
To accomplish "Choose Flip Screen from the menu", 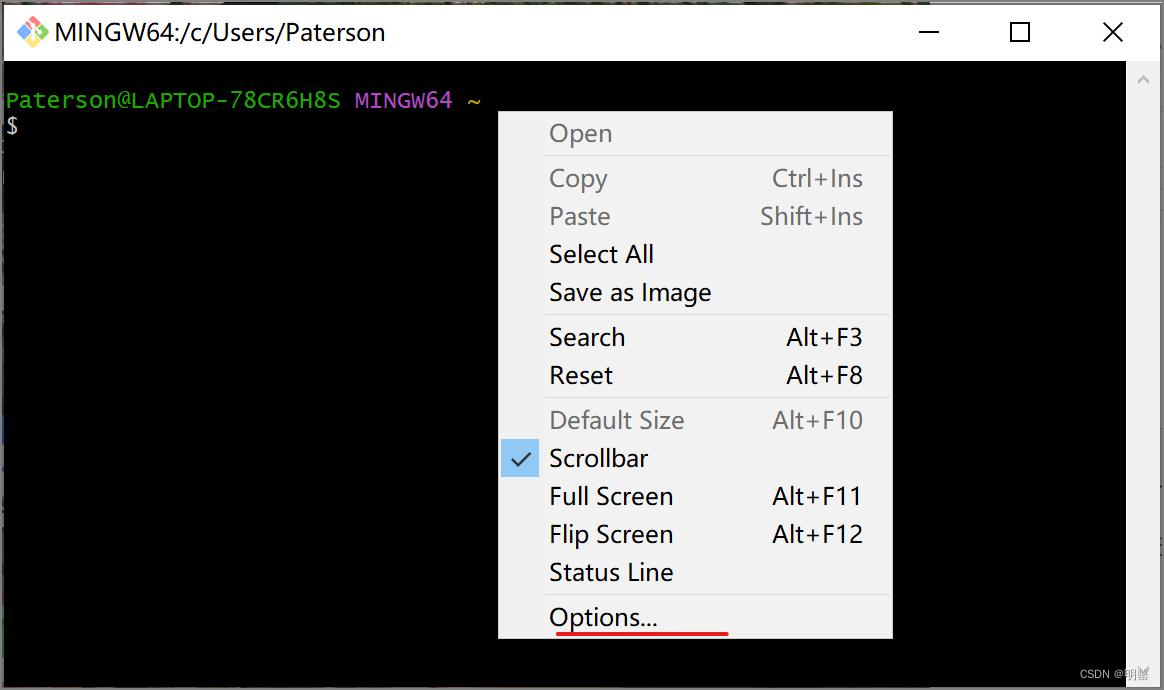I will (695, 534).
